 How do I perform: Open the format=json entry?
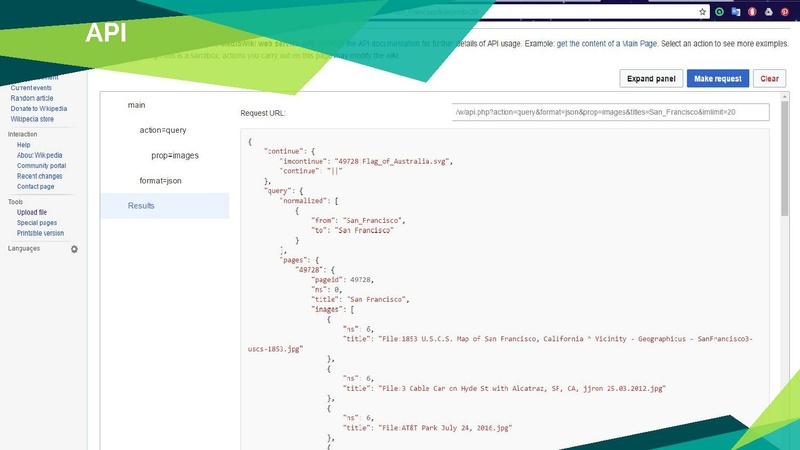[160, 180]
